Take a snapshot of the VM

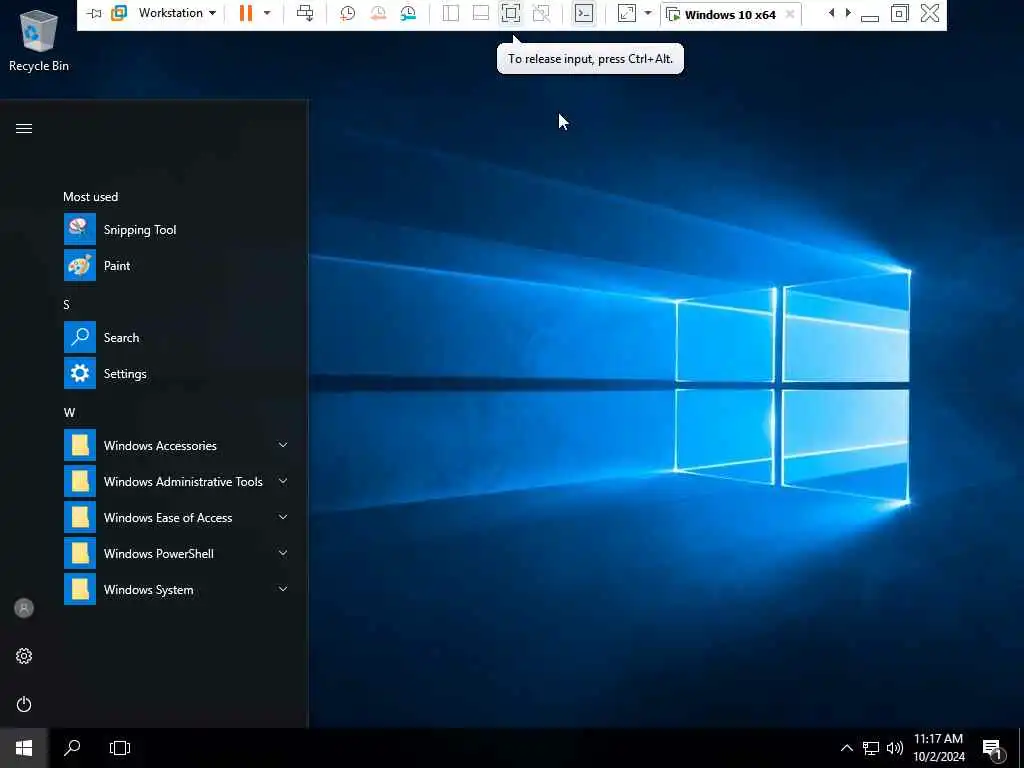tap(347, 13)
